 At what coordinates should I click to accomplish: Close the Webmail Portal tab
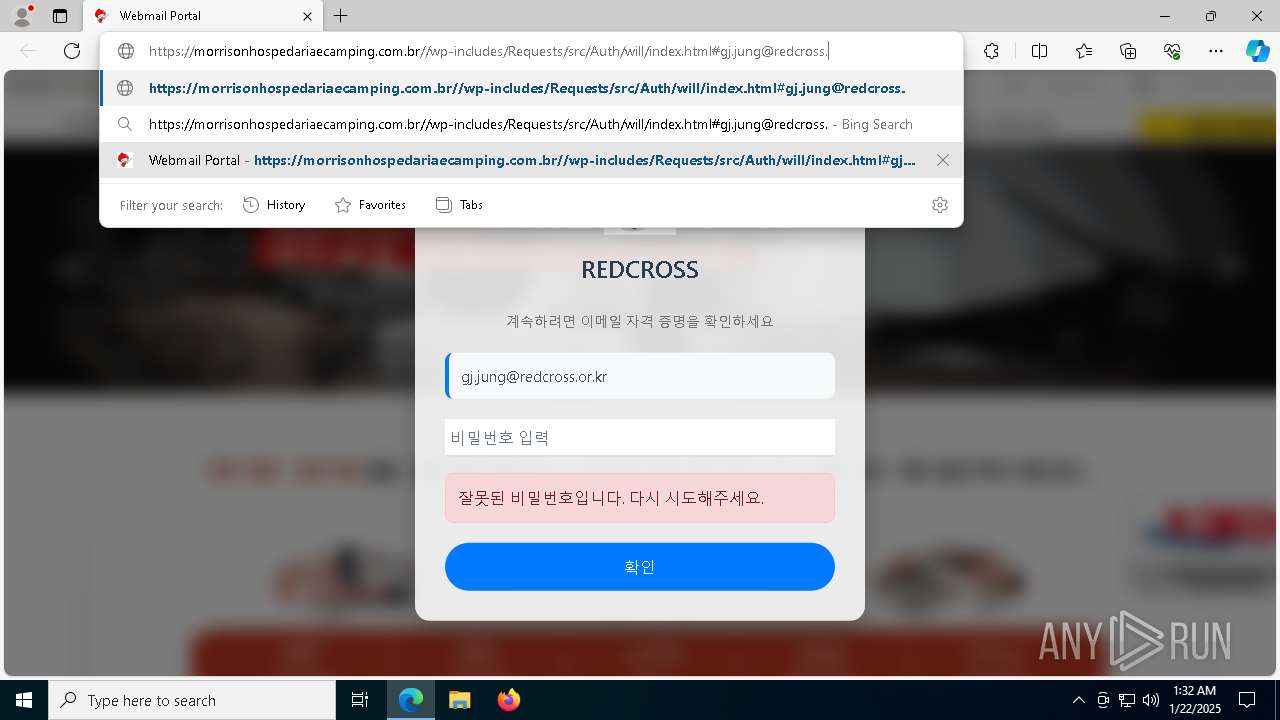click(x=307, y=16)
